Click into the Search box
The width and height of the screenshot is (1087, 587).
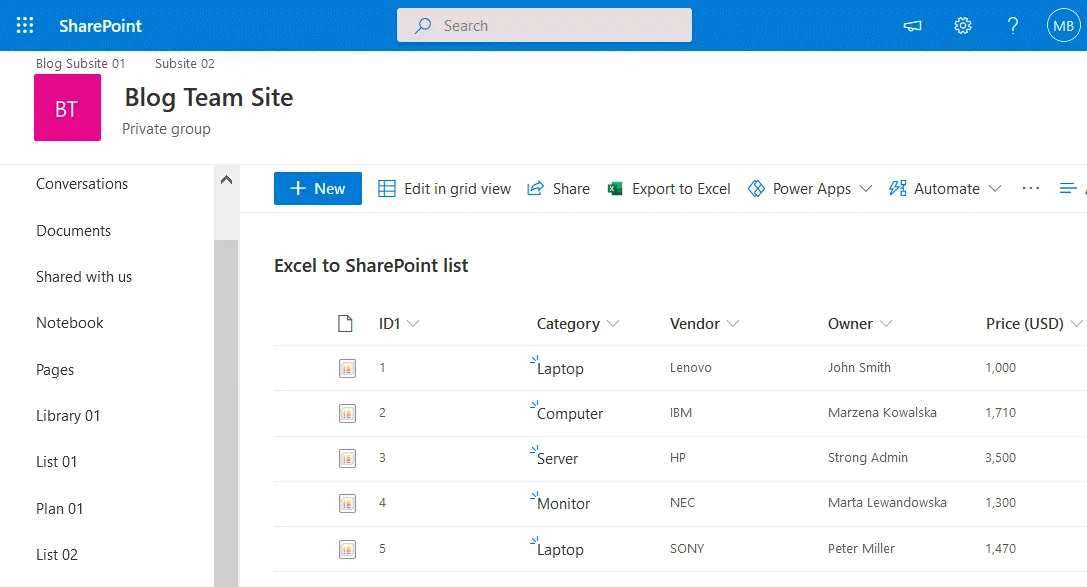coord(544,26)
